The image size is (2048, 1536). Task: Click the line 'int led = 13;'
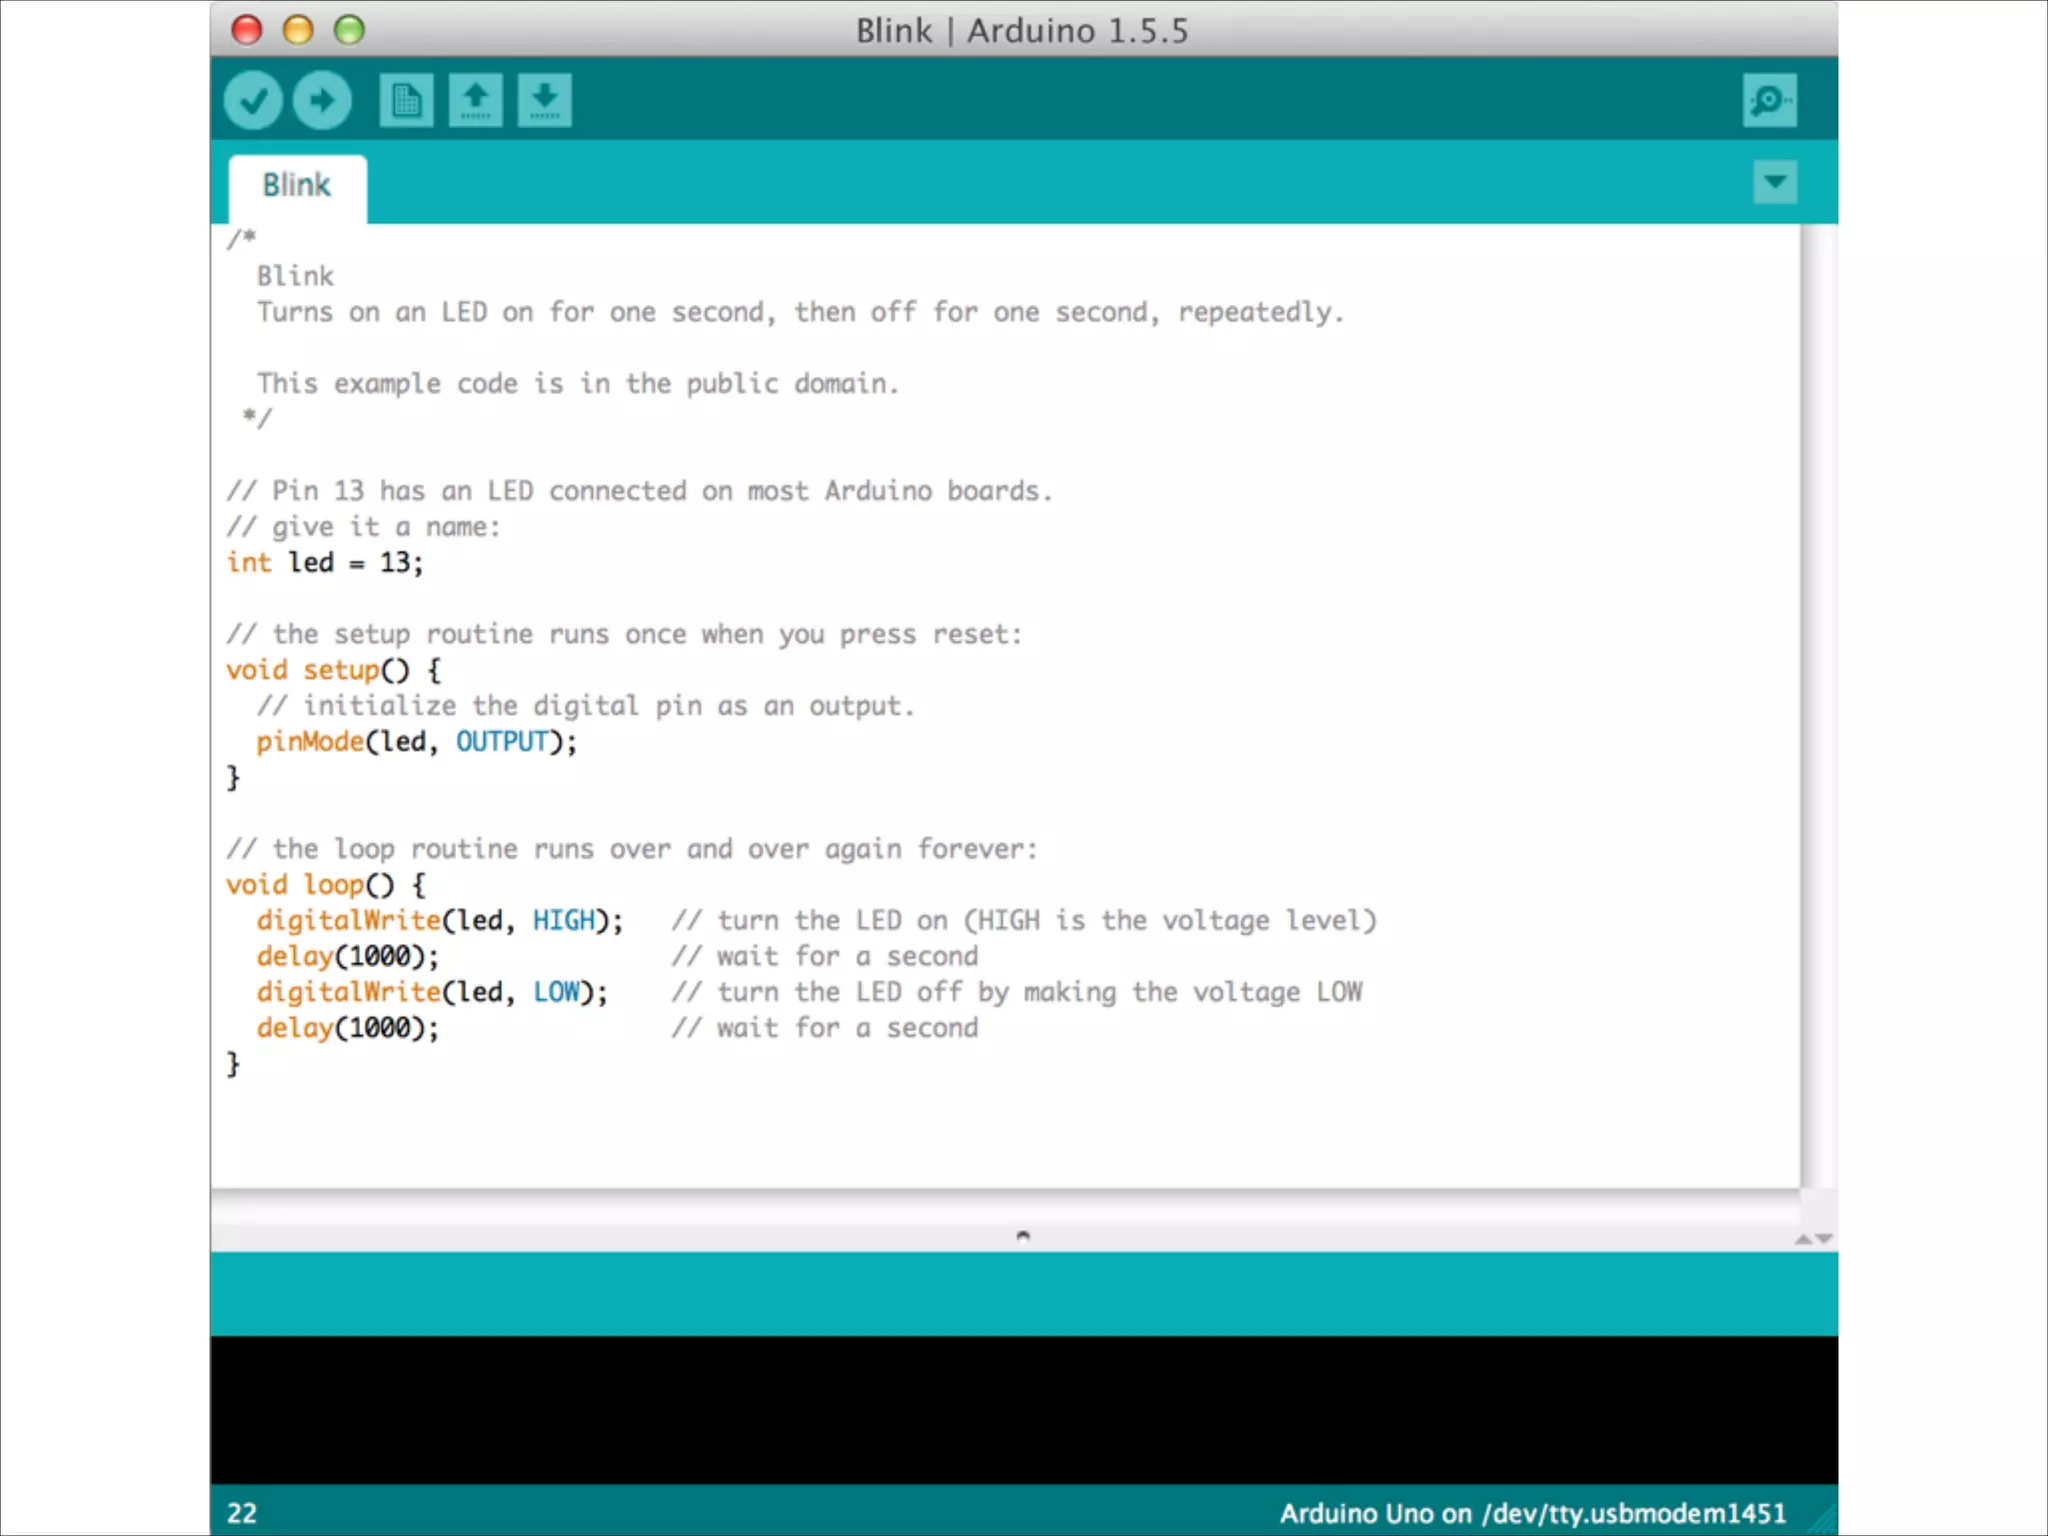(x=325, y=563)
